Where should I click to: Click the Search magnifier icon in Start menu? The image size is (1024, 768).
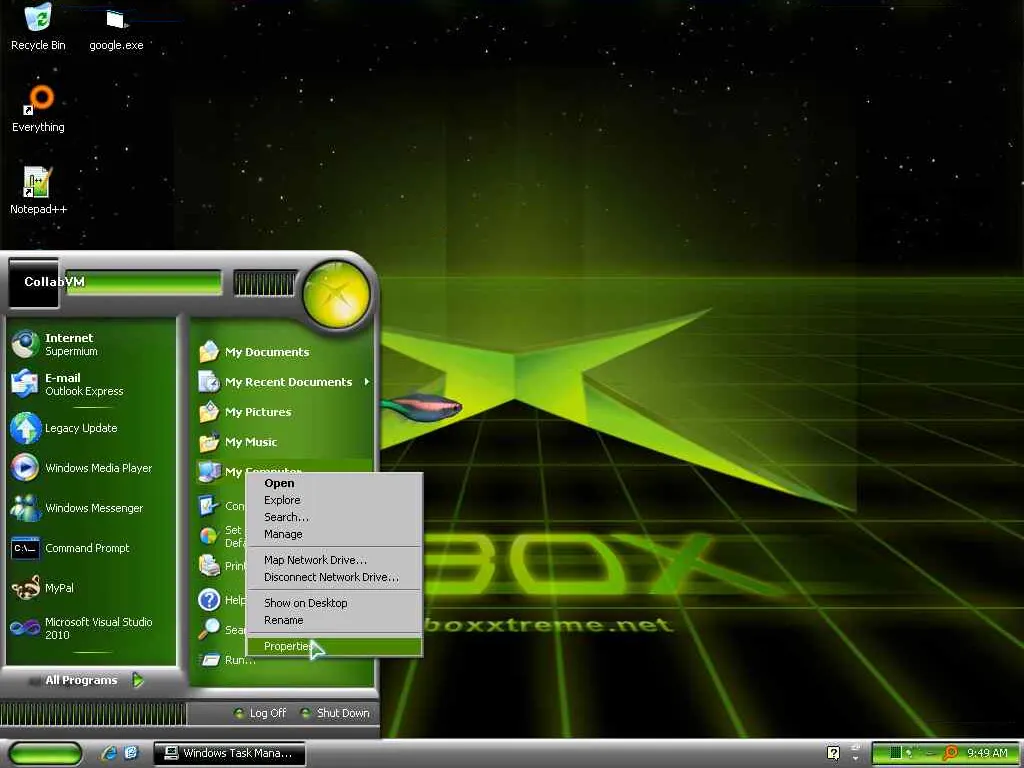click(x=209, y=628)
